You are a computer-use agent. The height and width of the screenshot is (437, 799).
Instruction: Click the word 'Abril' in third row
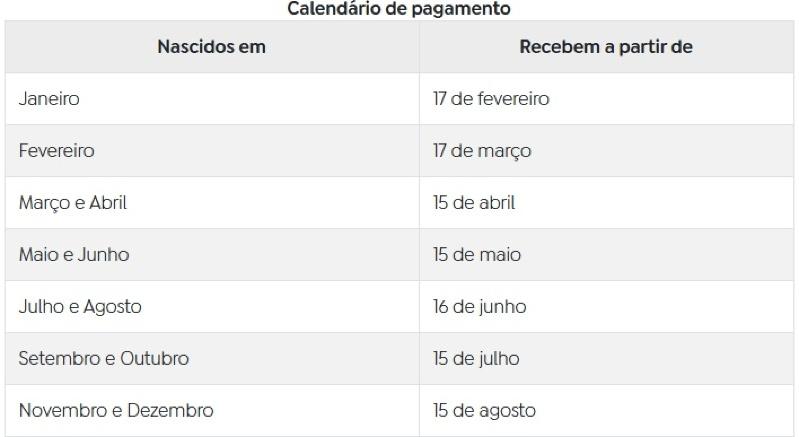coord(108,203)
